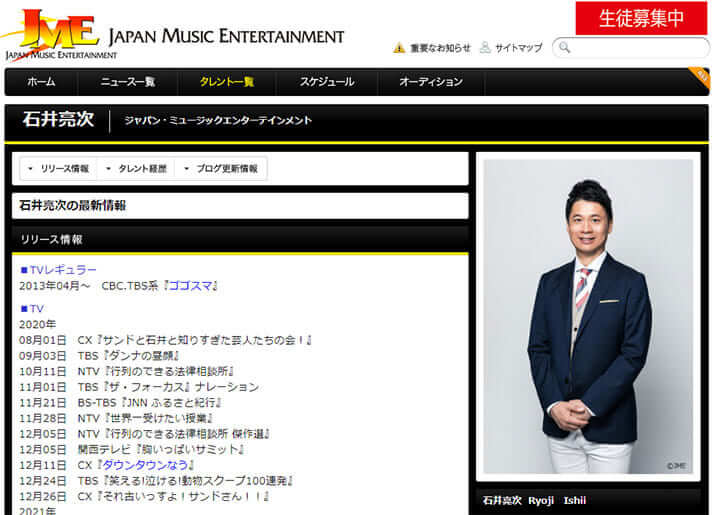Open the スケジュール menu item

click(x=327, y=82)
